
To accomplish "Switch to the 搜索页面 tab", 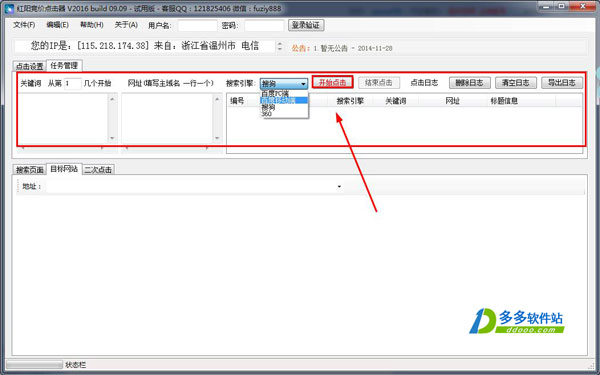I will pyautogui.click(x=29, y=170).
